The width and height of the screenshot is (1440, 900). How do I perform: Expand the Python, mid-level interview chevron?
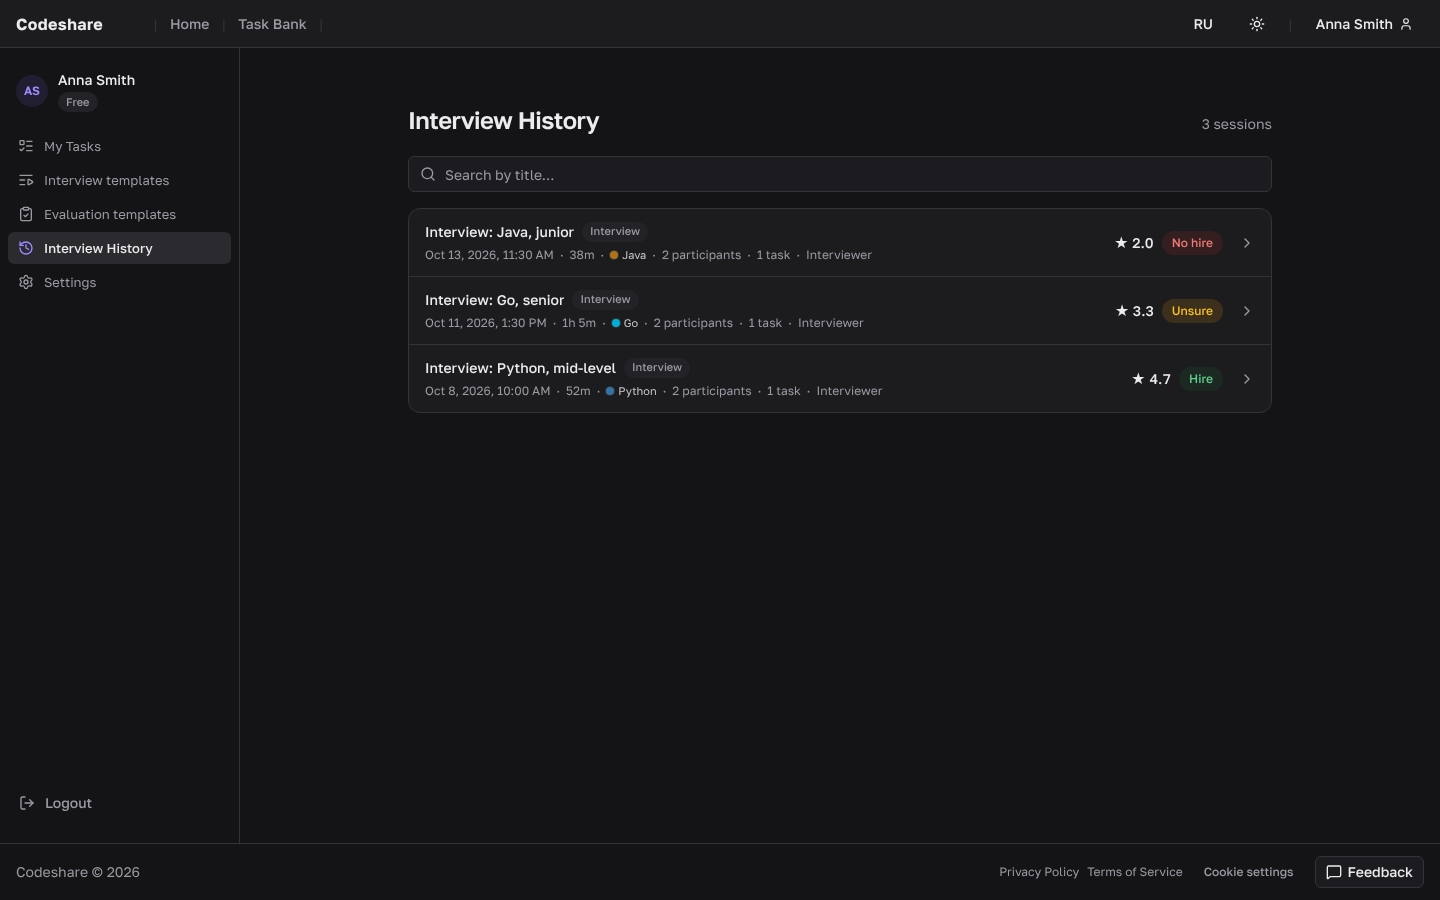point(1247,379)
